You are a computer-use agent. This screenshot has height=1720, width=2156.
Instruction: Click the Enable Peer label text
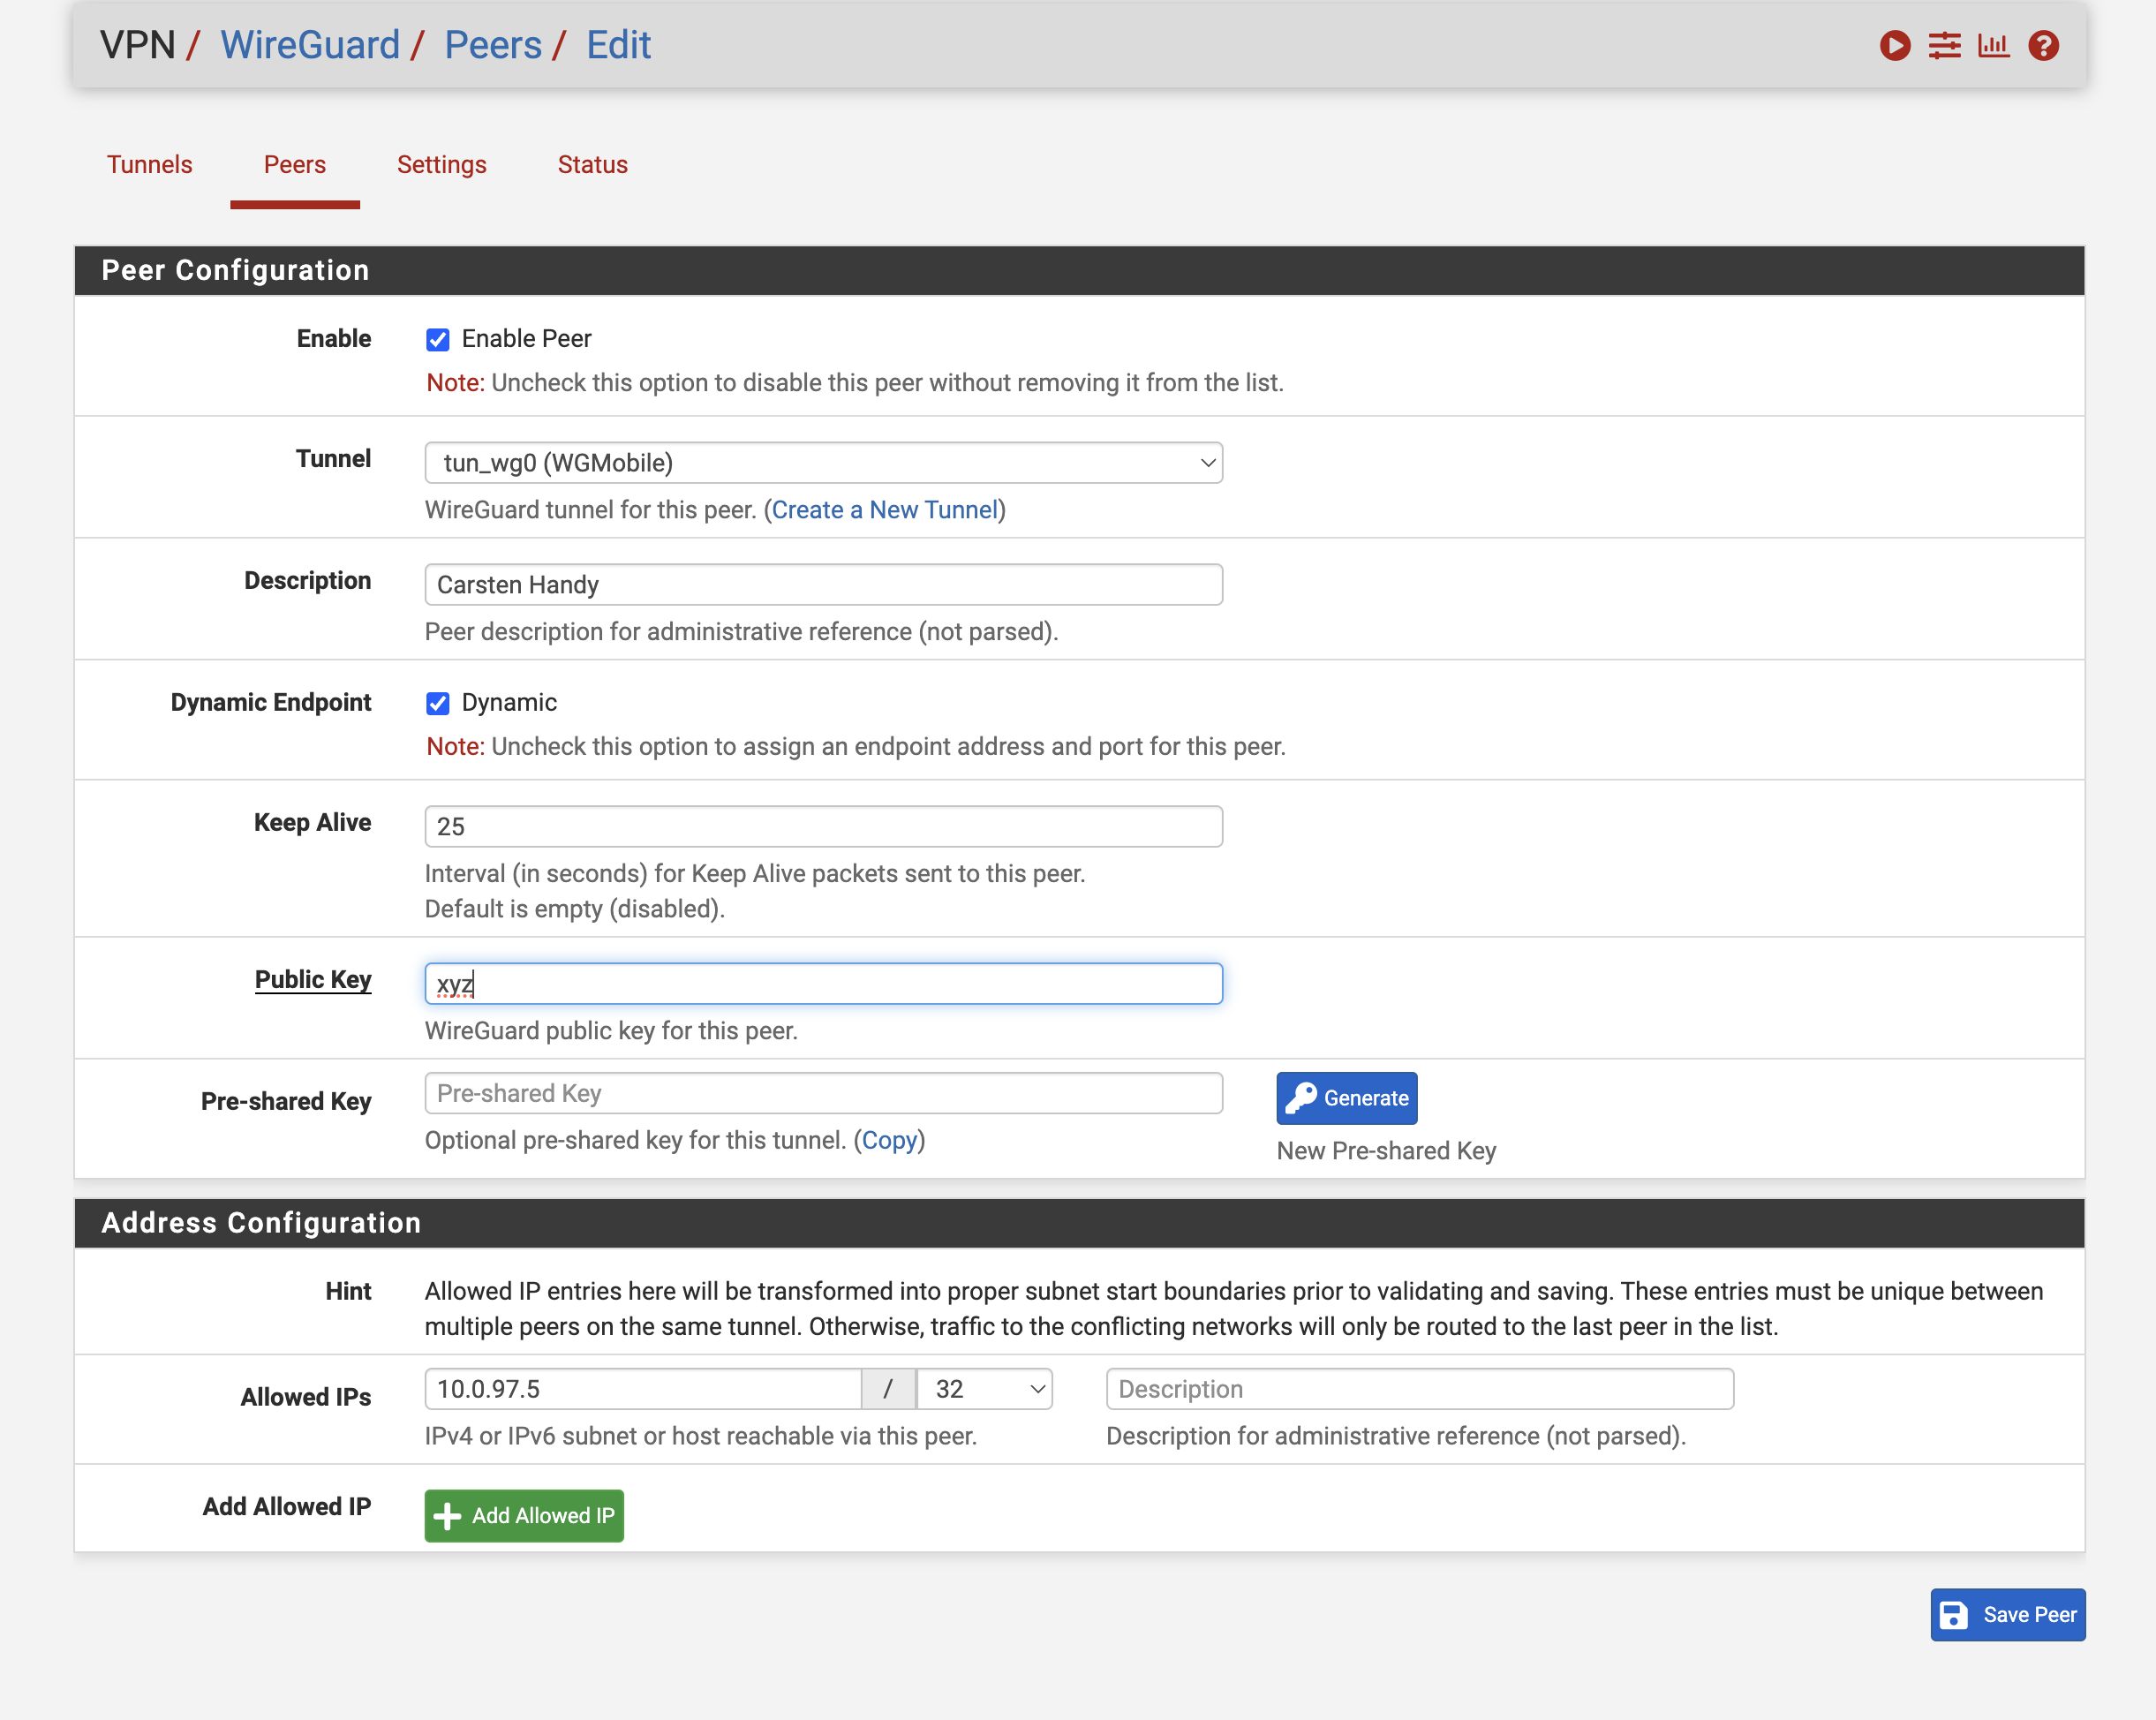coord(526,339)
